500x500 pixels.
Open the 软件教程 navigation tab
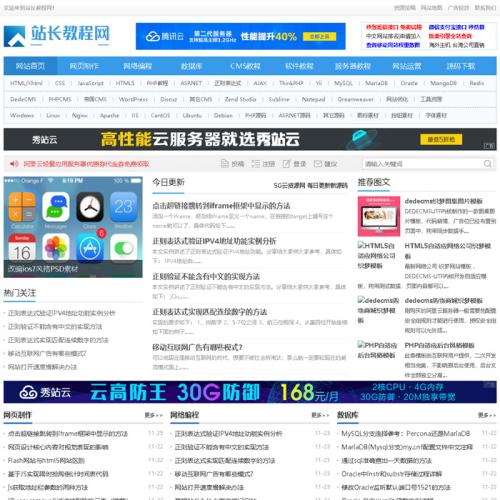pos(299,66)
